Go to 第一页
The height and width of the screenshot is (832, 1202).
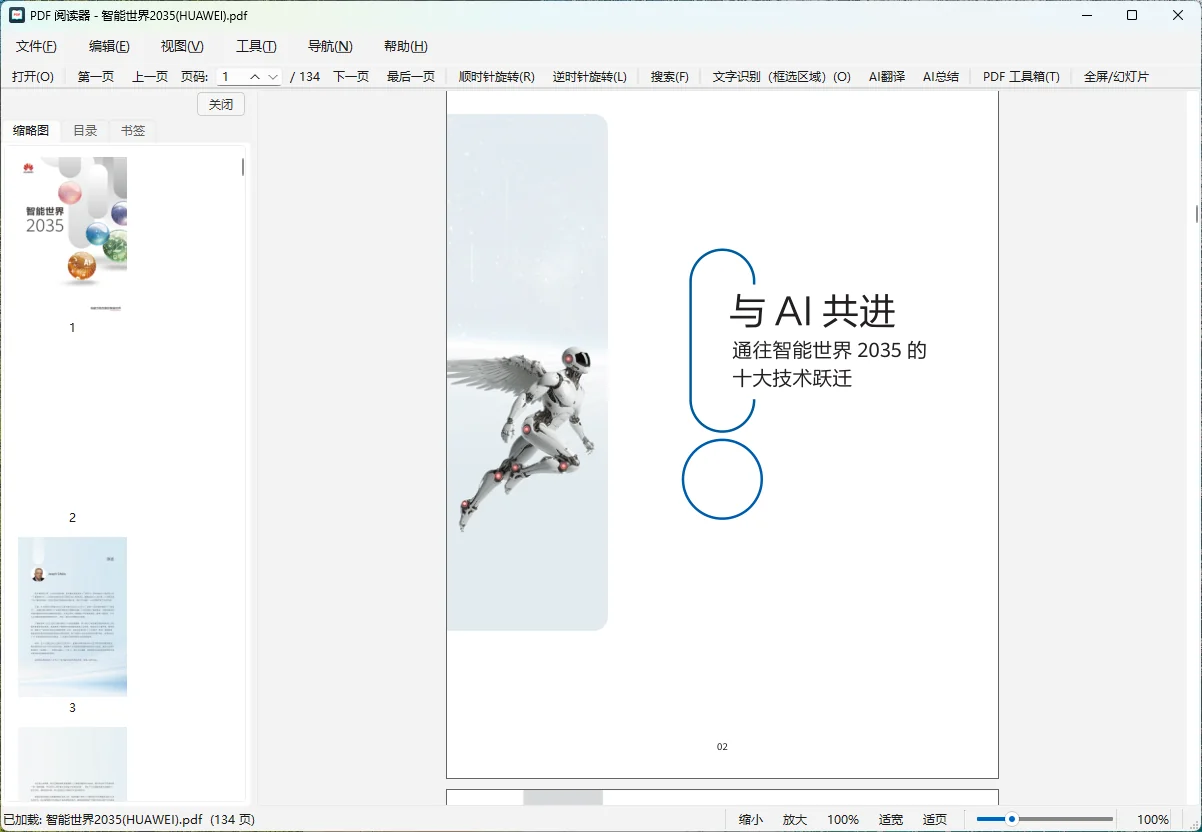pos(96,77)
